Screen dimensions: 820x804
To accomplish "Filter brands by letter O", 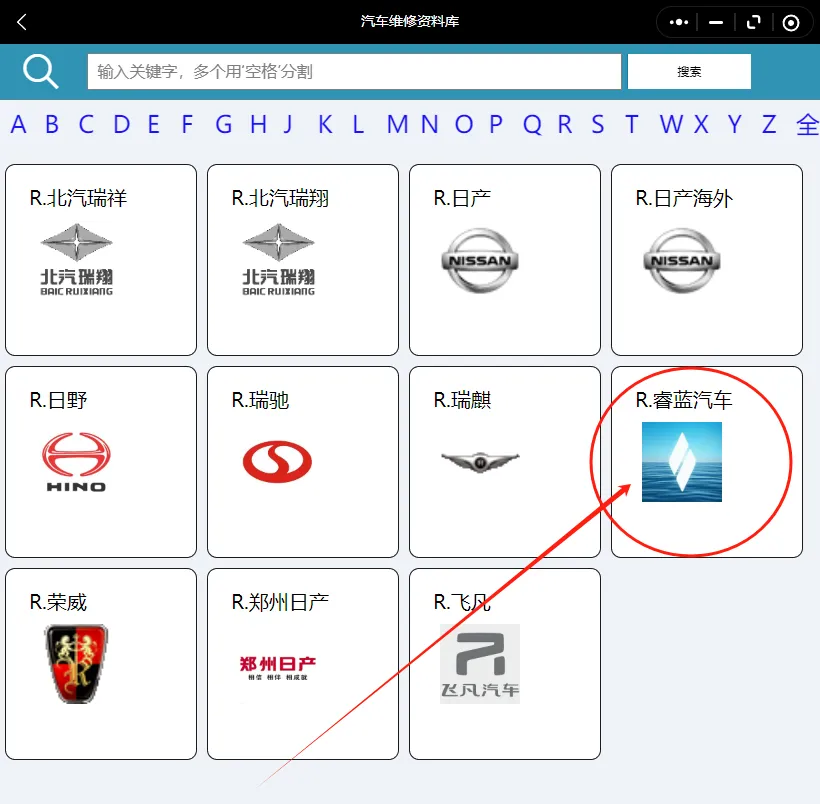I will (x=464, y=124).
